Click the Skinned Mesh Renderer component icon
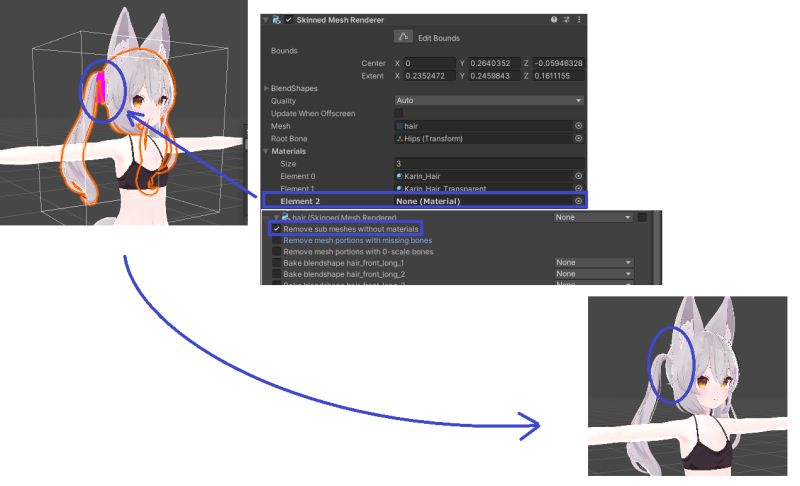Image resolution: width=800 pixels, height=486 pixels. pyautogui.click(x=276, y=20)
